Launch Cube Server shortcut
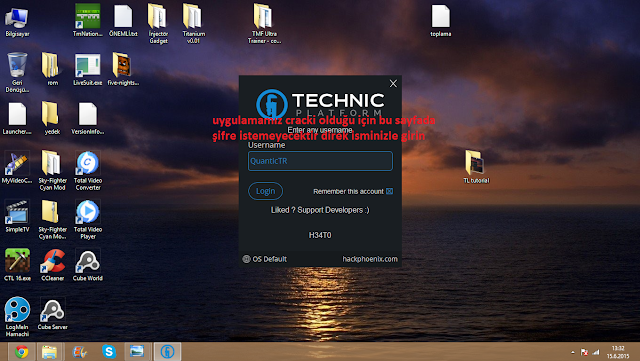This screenshot has width=640, height=361. coord(53,314)
